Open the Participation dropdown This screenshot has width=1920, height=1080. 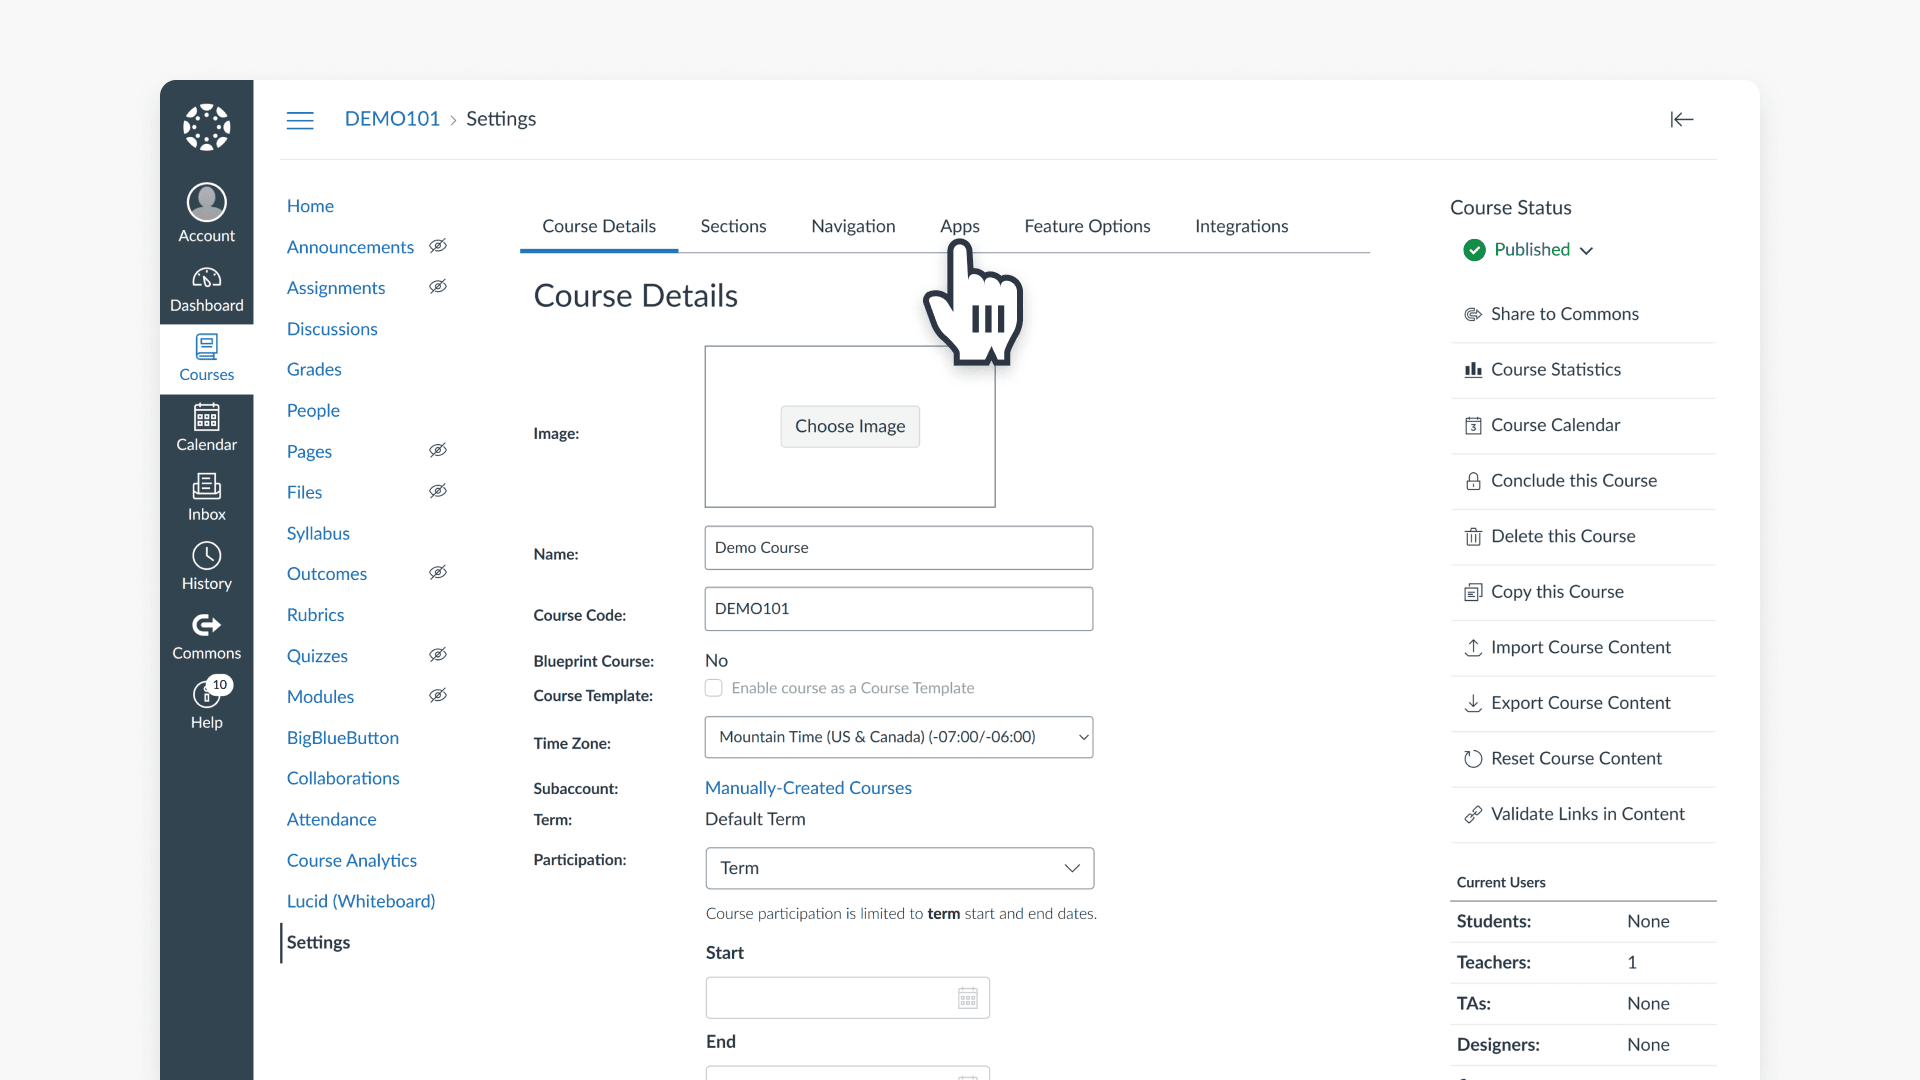pos(899,868)
